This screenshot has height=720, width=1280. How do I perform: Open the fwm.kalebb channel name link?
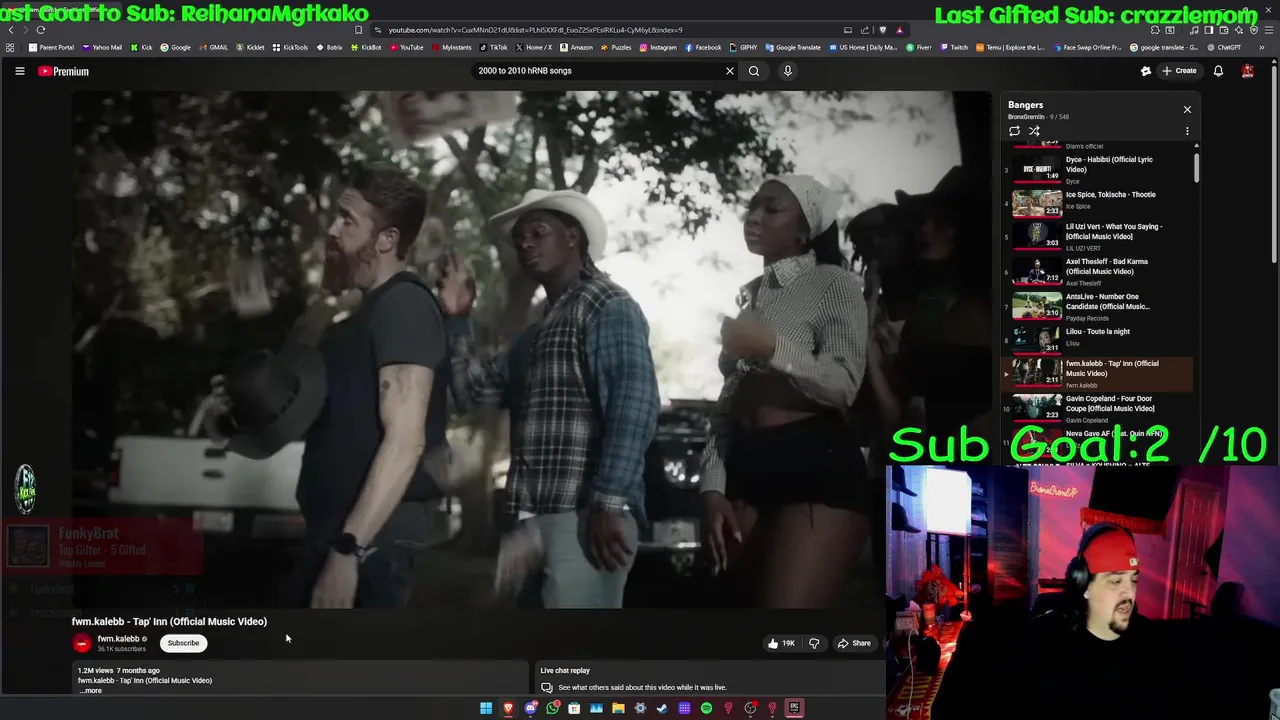(118, 639)
